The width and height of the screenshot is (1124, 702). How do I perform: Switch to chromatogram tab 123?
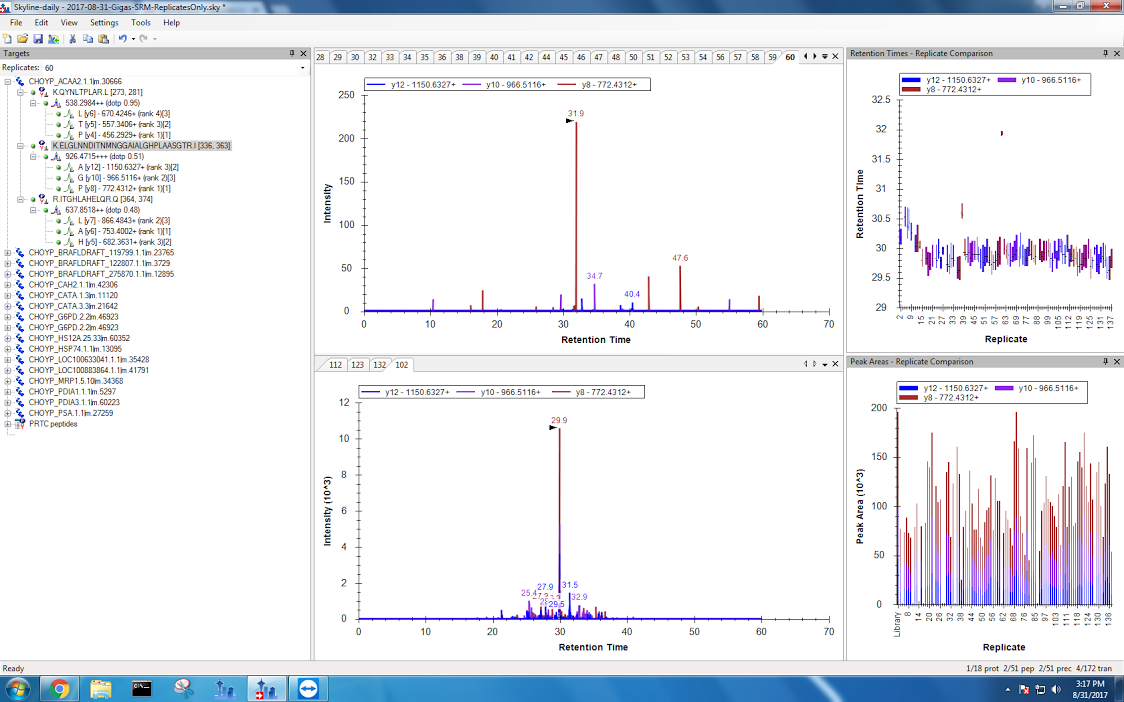(357, 365)
